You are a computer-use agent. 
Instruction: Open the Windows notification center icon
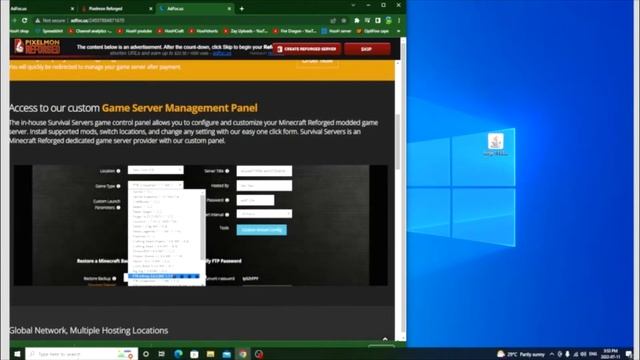pyautogui.click(x=629, y=354)
